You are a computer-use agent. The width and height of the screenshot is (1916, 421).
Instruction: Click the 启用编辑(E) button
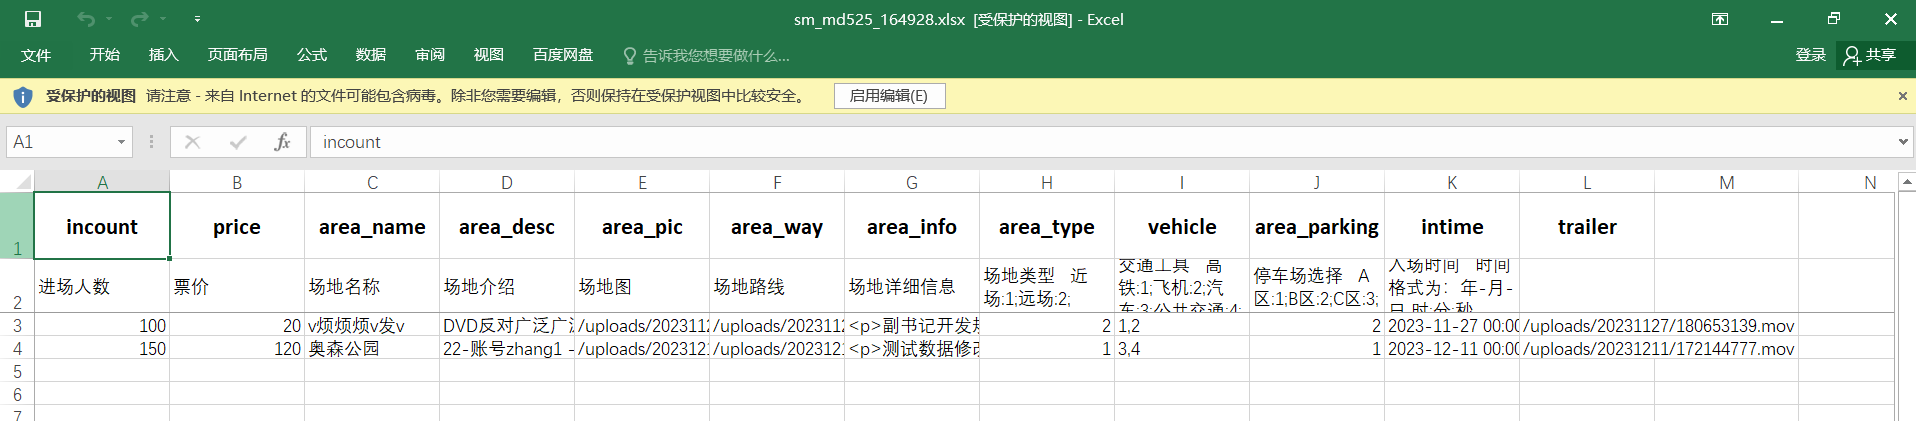pyautogui.click(x=888, y=96)
